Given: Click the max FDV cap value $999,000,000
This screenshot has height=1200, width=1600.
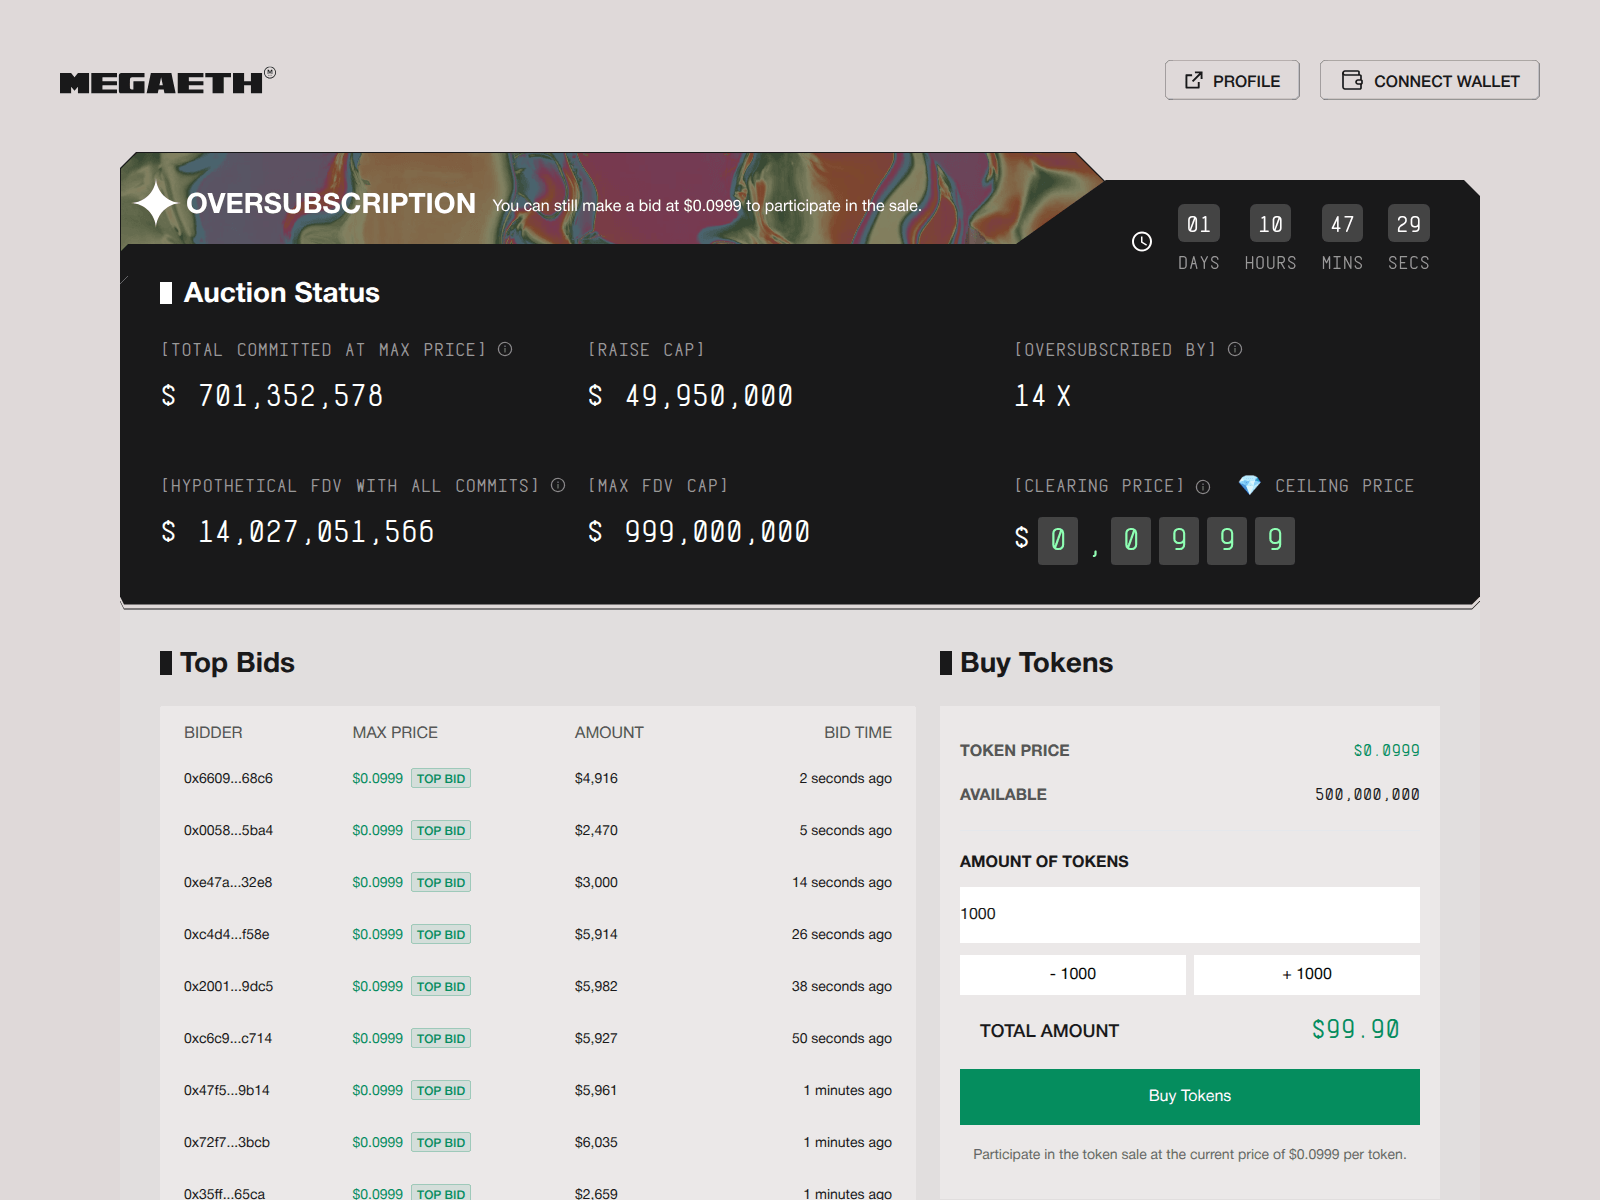Looking at the screenshot, I should 699,532.
